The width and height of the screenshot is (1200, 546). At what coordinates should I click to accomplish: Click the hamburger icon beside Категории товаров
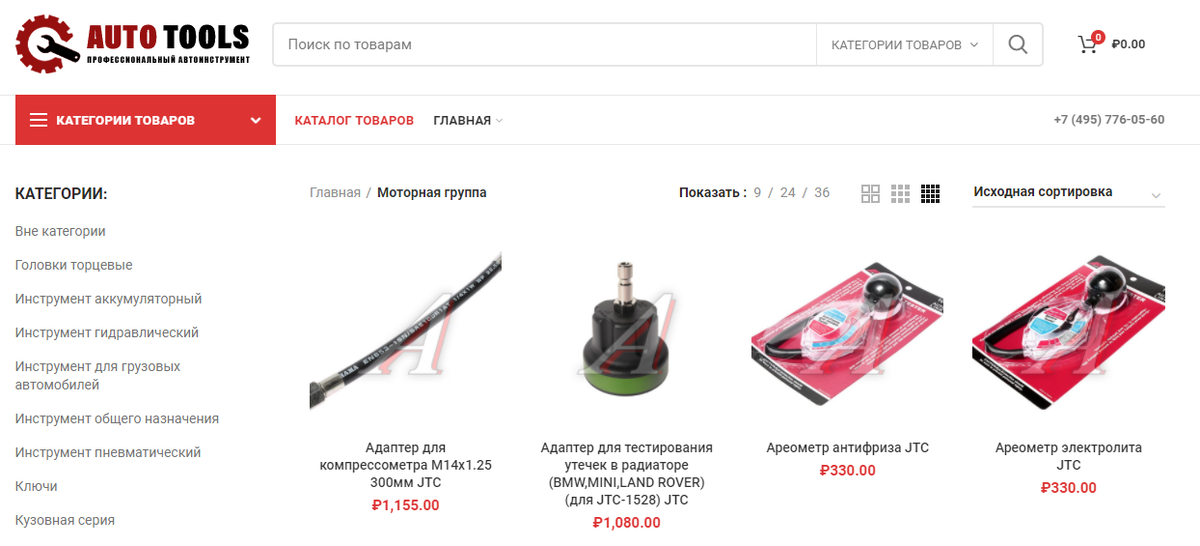tap(39, 120)
